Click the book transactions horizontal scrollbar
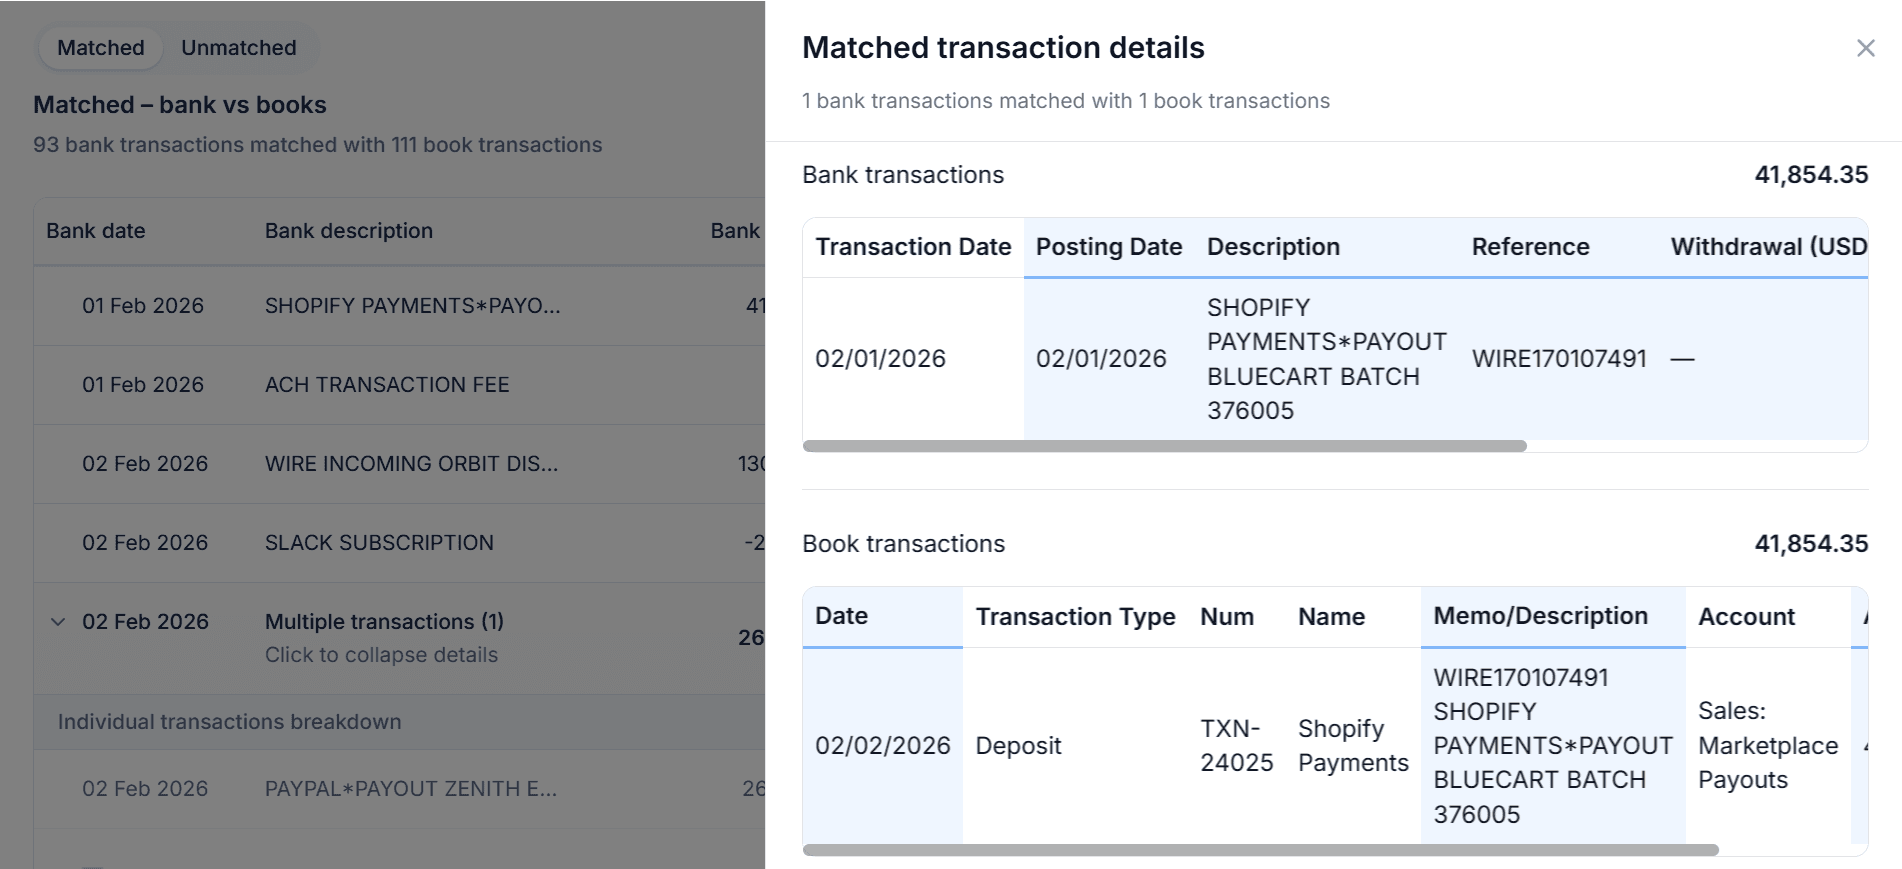This screenshot has height=869, width=1902. click(1260, 850)
